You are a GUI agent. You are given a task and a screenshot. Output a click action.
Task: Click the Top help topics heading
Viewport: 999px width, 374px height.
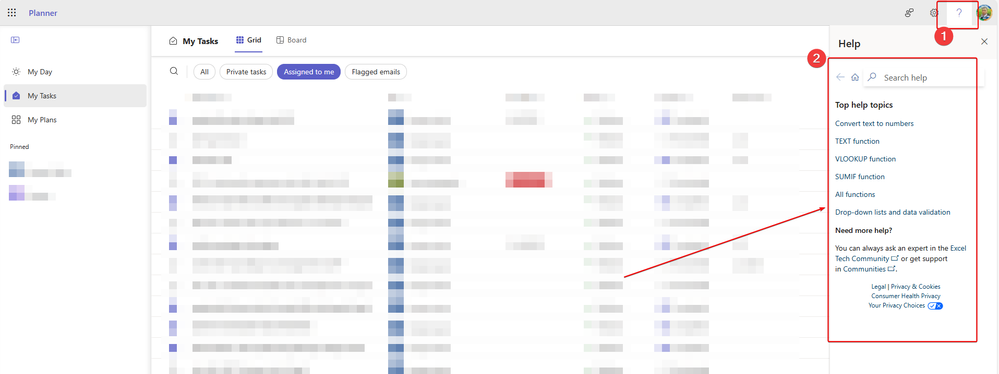pyautogui.click(x=864, y=105)
